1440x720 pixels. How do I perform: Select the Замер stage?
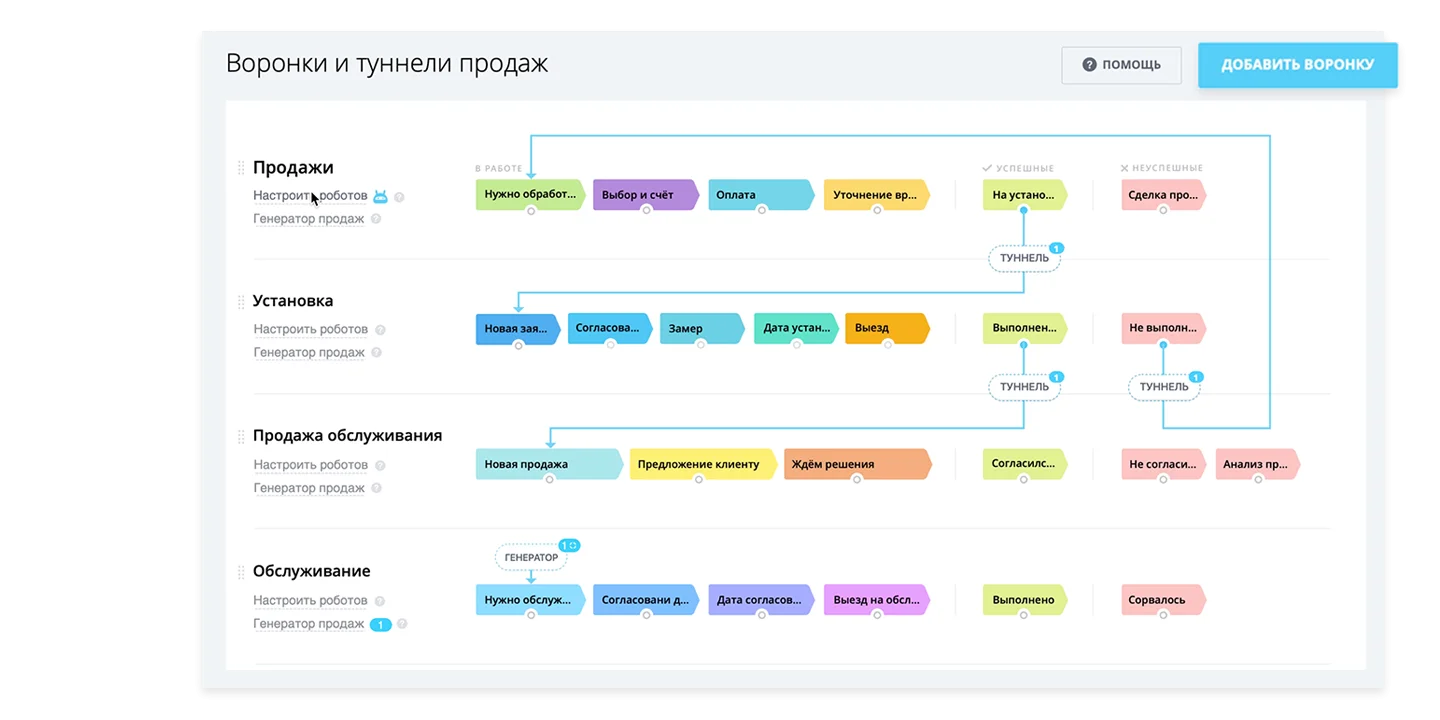(702, 329)
